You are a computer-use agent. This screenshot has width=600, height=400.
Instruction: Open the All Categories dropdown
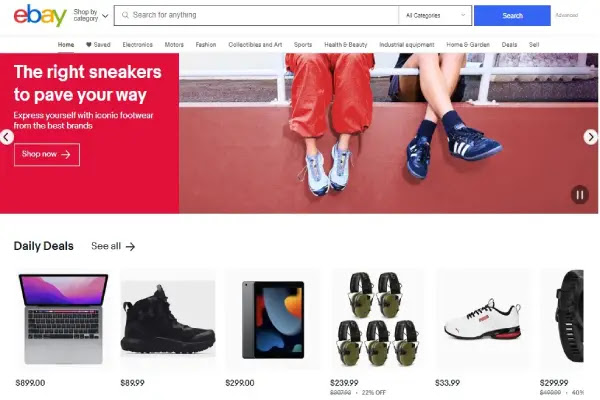pyautogui.click(x=435, y=15)
